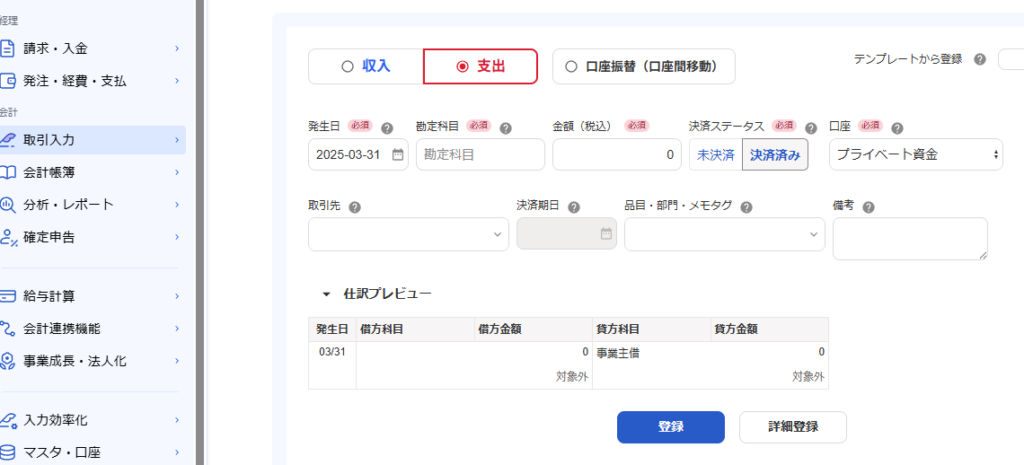Select 口座振替（口座間移動） radio option
Image resolution: width=1024 pixels, height=465 pixels.
tap(644, 67)
